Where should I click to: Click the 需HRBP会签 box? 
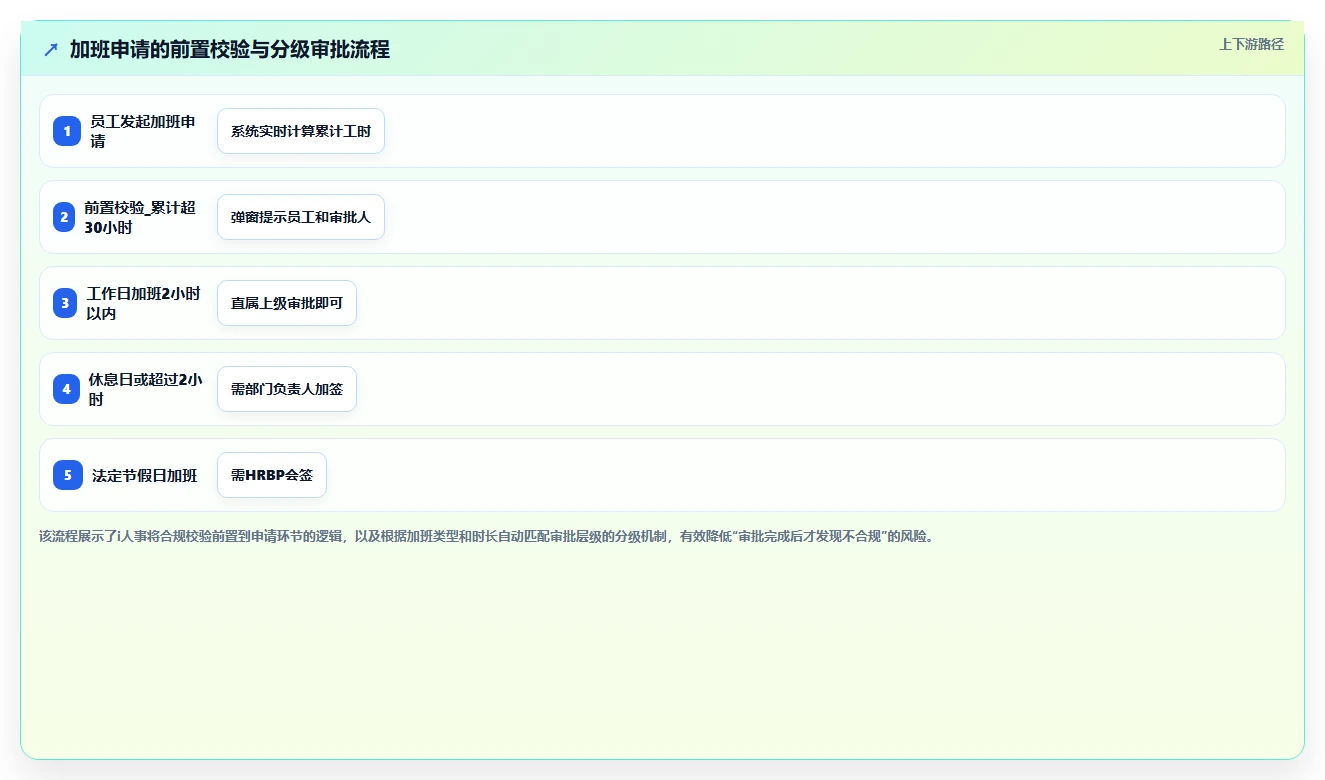point(272,475)
